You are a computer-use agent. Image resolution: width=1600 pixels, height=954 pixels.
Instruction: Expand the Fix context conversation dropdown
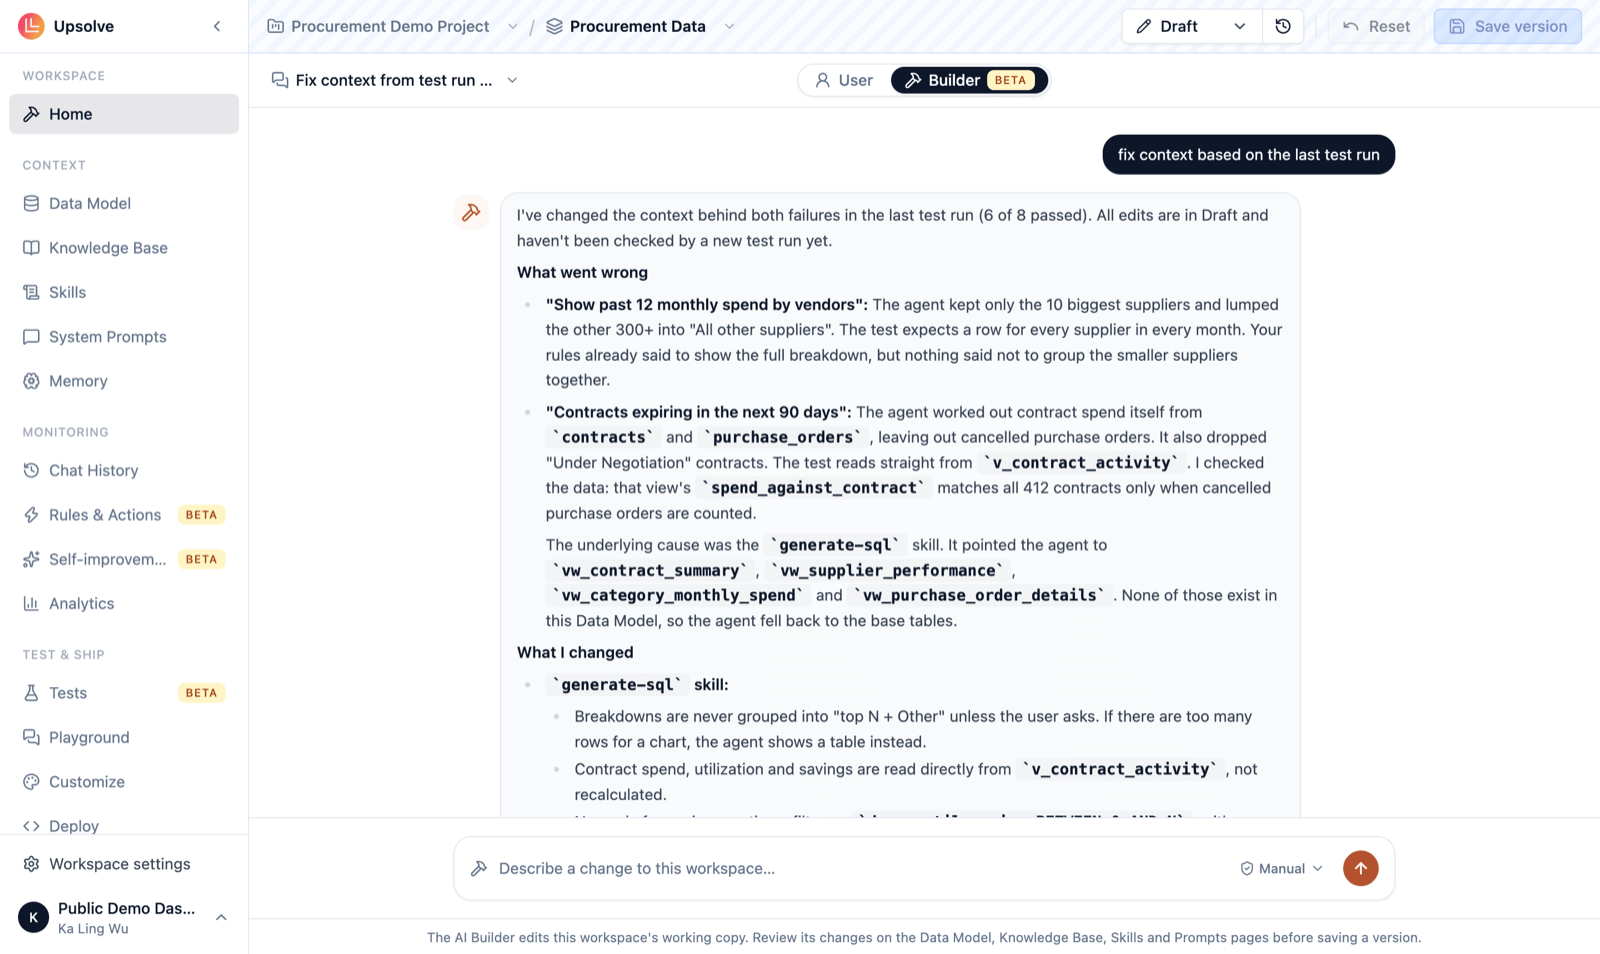pos(512,80)
